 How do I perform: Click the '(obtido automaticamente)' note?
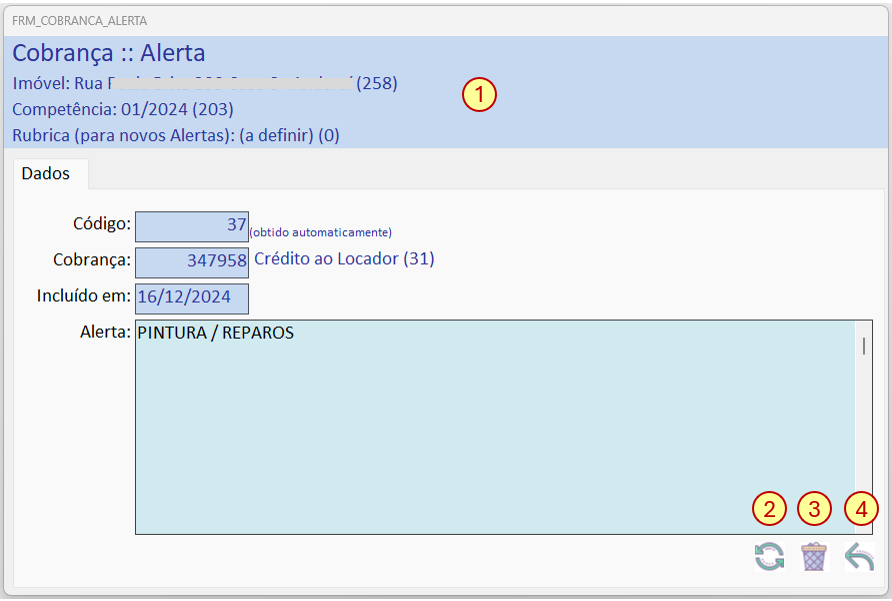pos(321,232)
